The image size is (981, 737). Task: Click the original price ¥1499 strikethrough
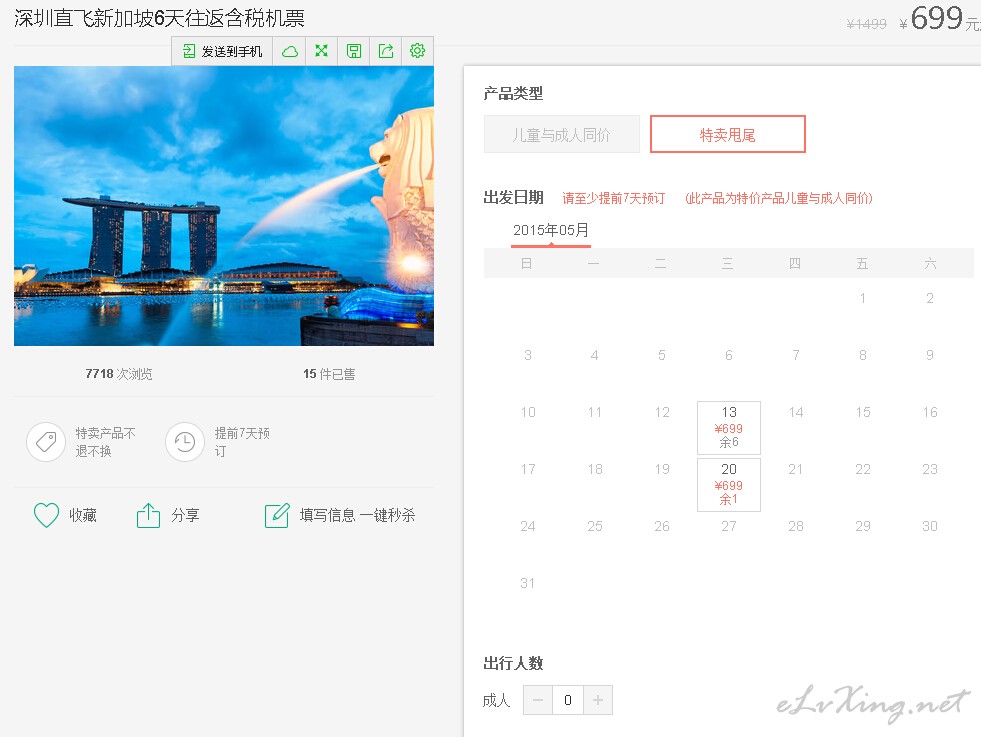(x=867, y=24)
